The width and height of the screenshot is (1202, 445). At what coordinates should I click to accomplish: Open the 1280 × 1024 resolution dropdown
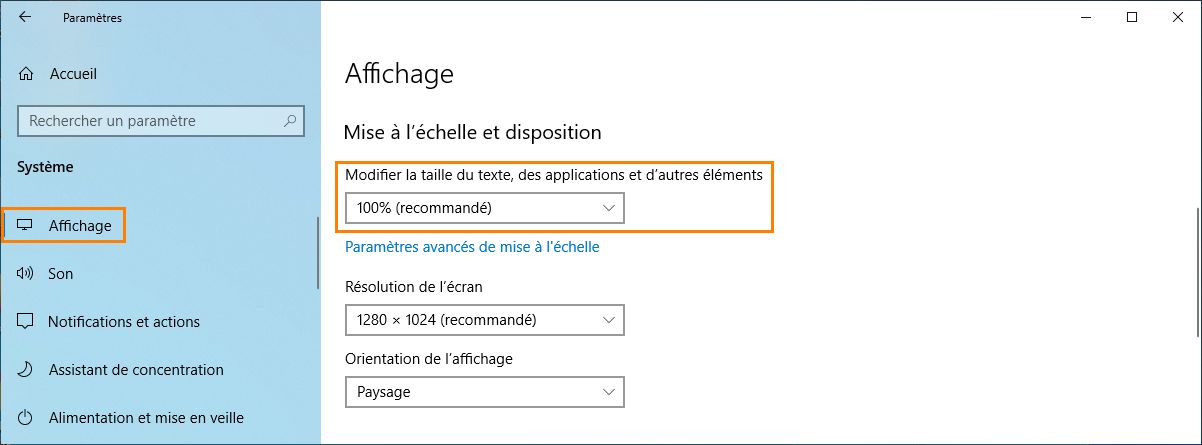pos(484,320)
